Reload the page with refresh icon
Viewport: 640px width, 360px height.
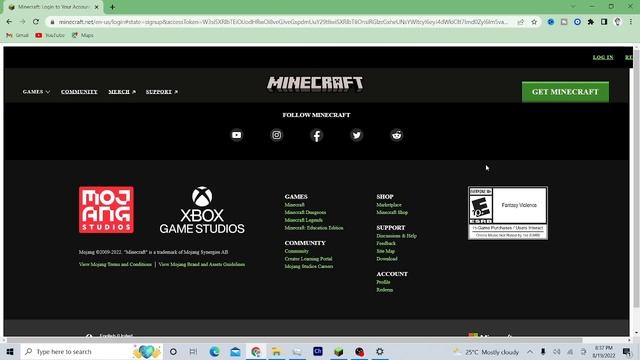(36, 22)
